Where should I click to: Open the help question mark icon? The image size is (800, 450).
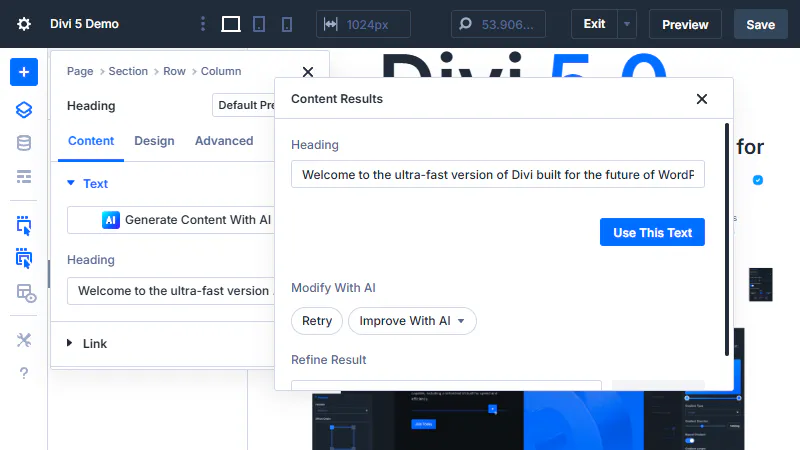tap(24, 373)
